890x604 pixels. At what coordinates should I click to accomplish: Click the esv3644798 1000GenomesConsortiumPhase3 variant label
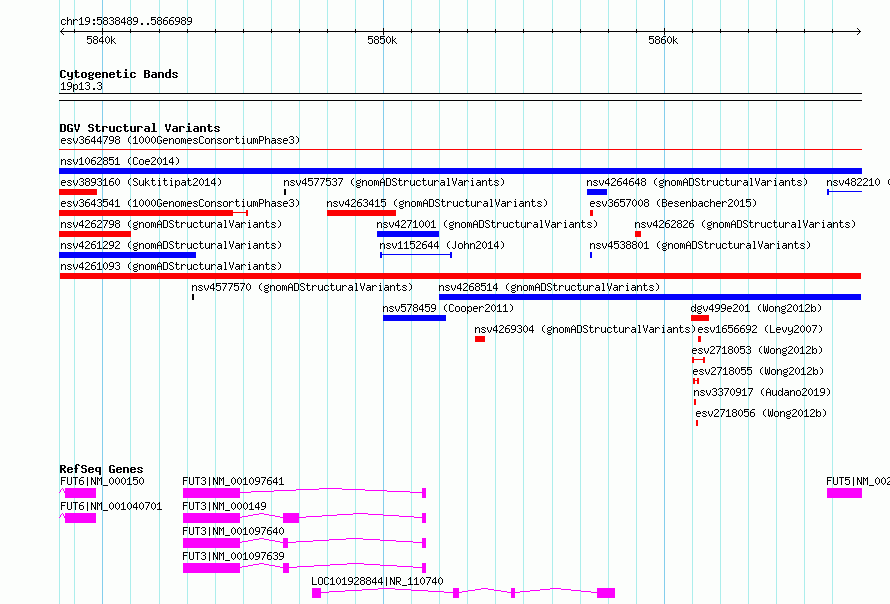pyautogui.click(x=180, y=140)
